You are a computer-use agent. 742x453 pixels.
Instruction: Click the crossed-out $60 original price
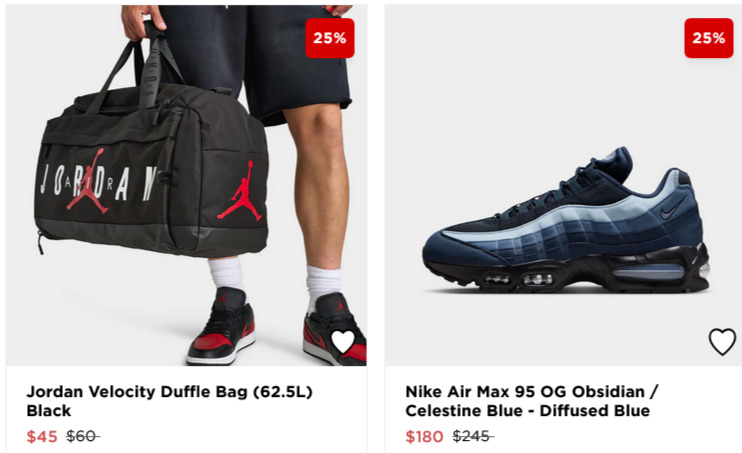pyautogui.click(x=83, y=436)
